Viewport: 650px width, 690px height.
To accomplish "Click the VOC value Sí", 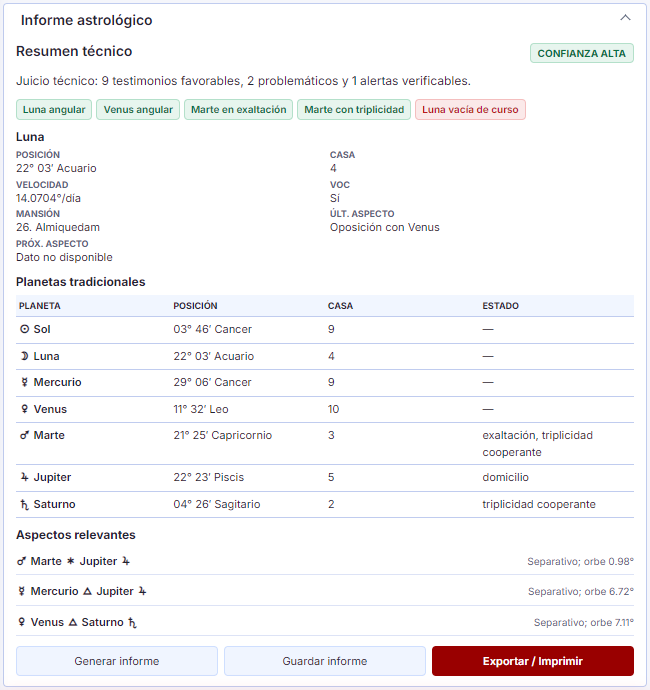I will click(x=335, y=198).
